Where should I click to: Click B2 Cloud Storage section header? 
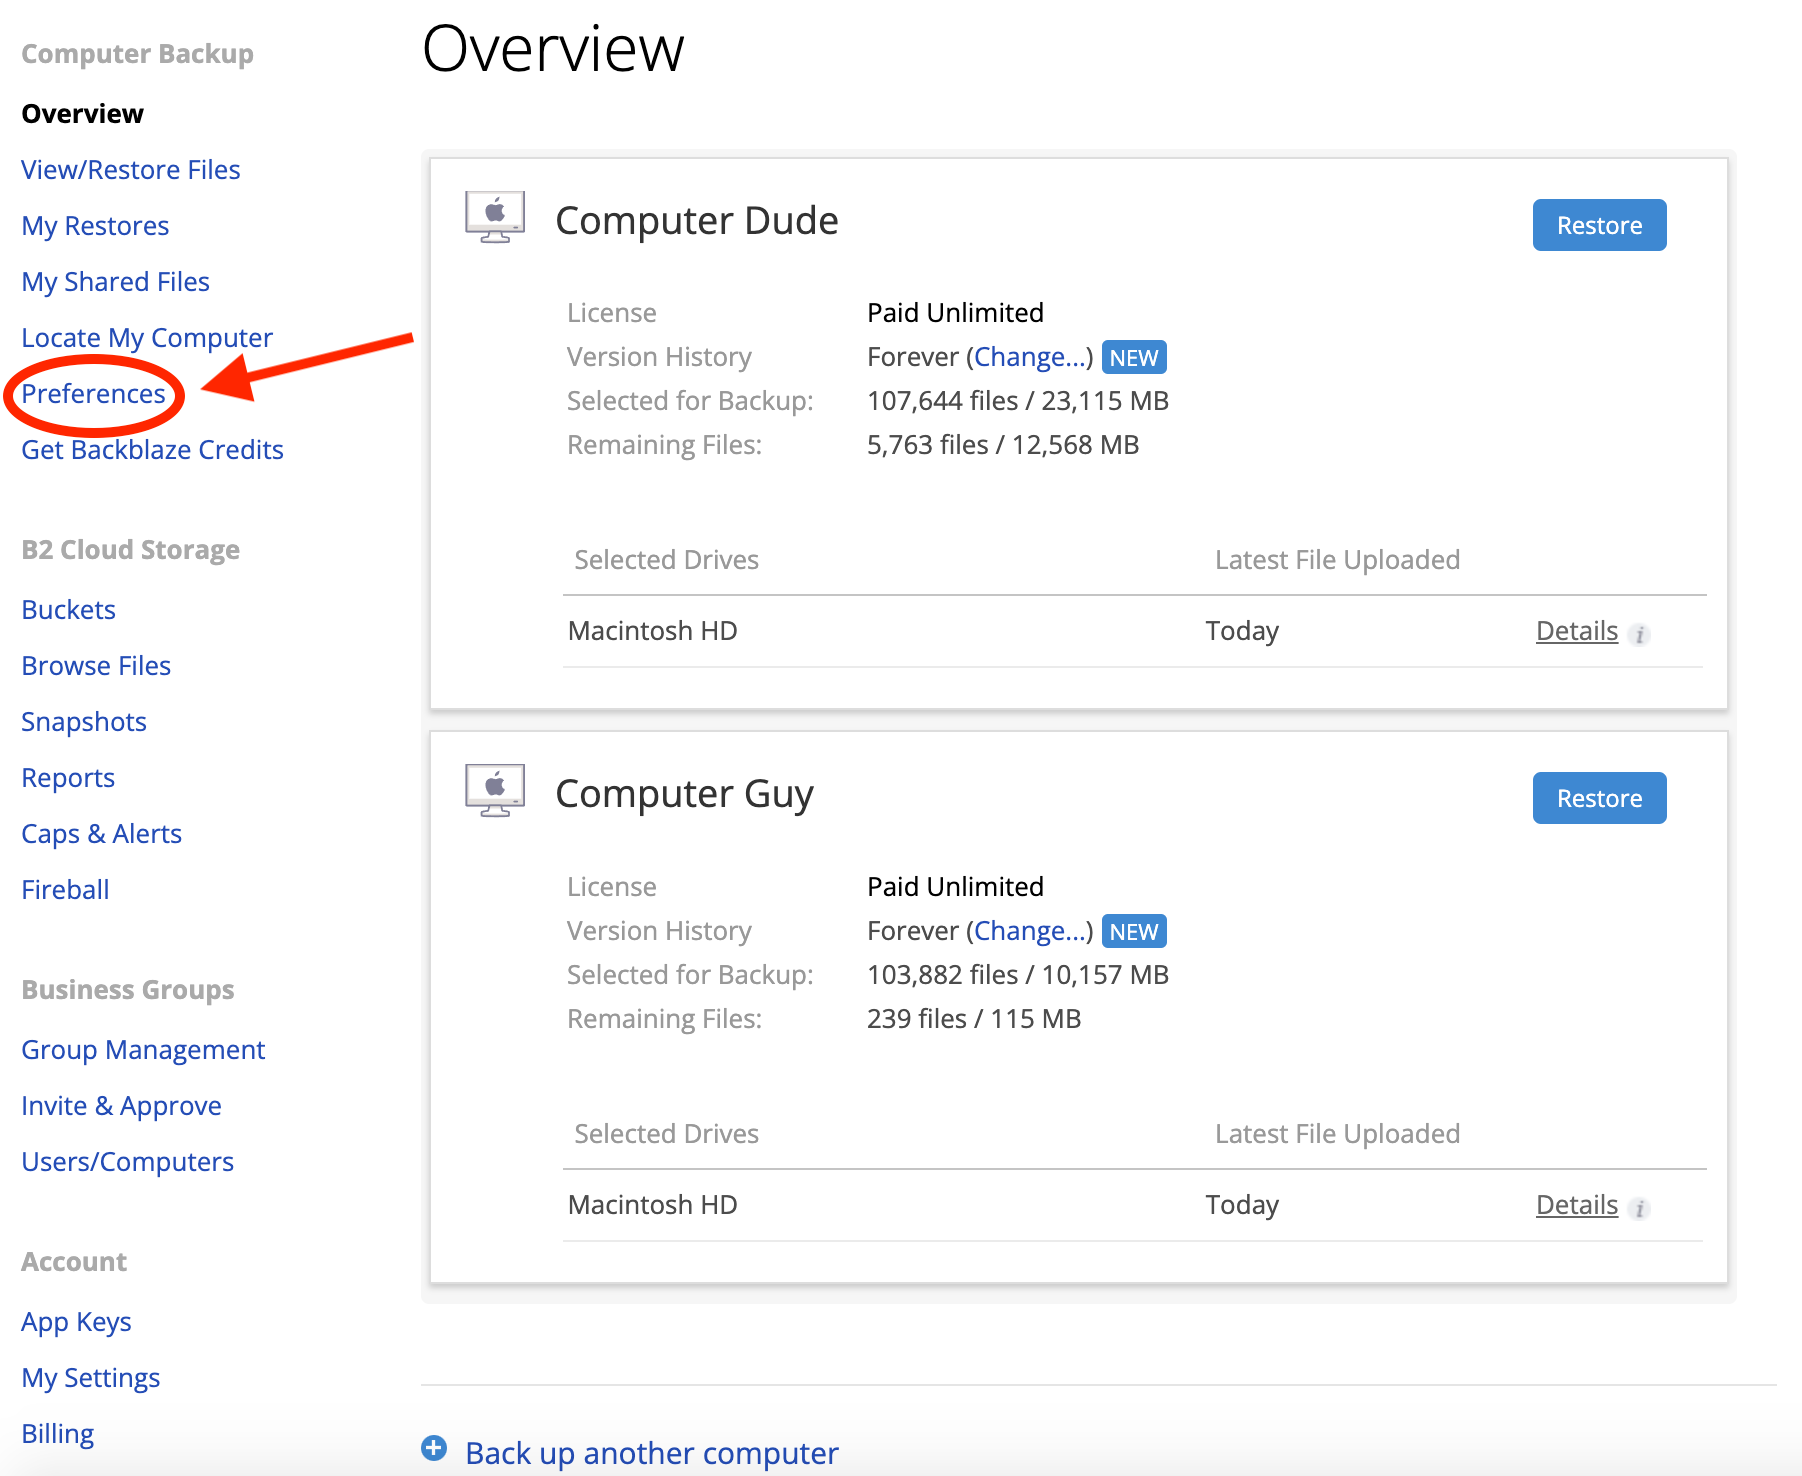pos(131,550)
